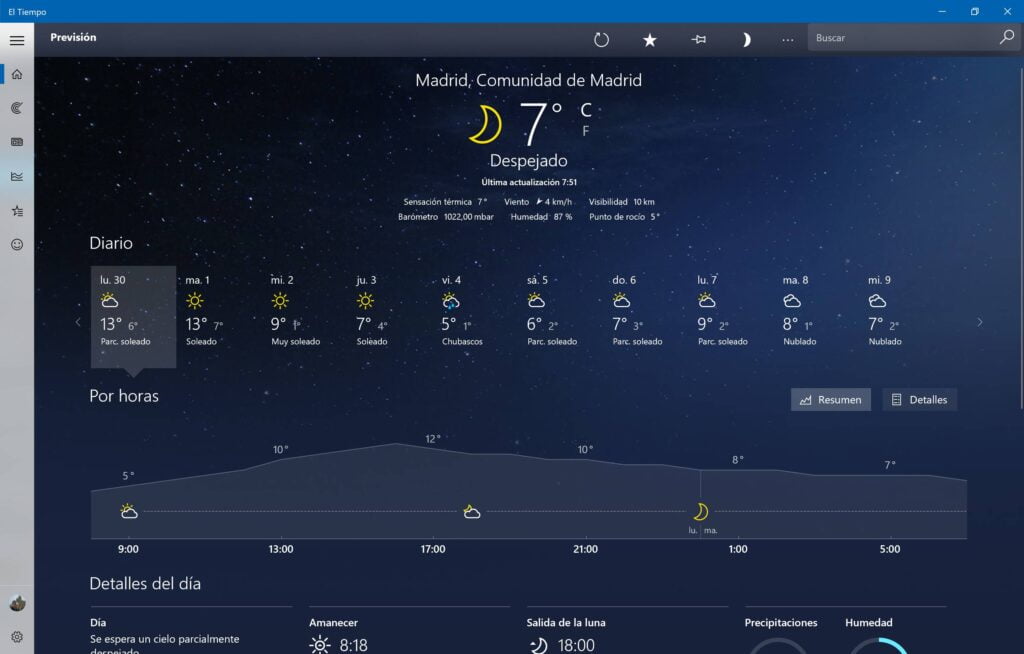Expand the hamburger navigation menu

pyautogui.click(x=17, y=40)
